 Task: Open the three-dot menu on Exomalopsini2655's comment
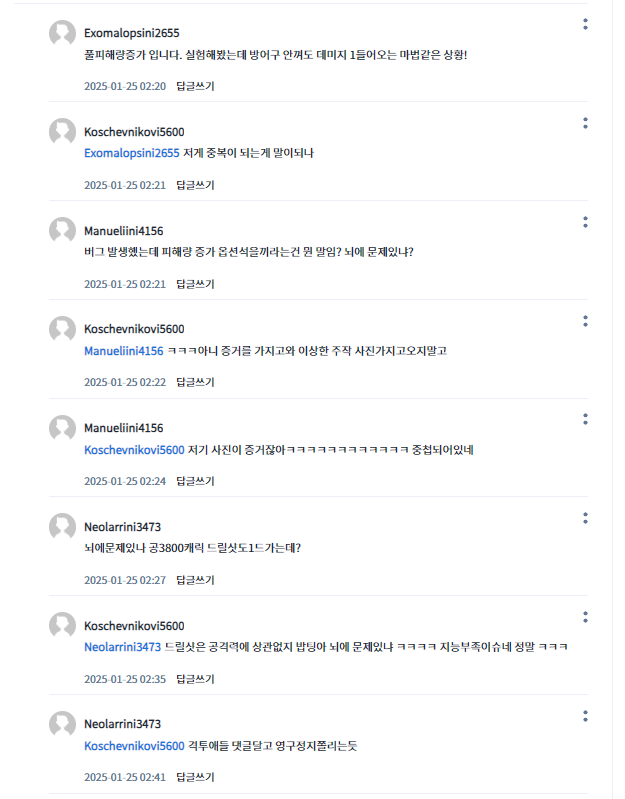[x=585, y=24]
